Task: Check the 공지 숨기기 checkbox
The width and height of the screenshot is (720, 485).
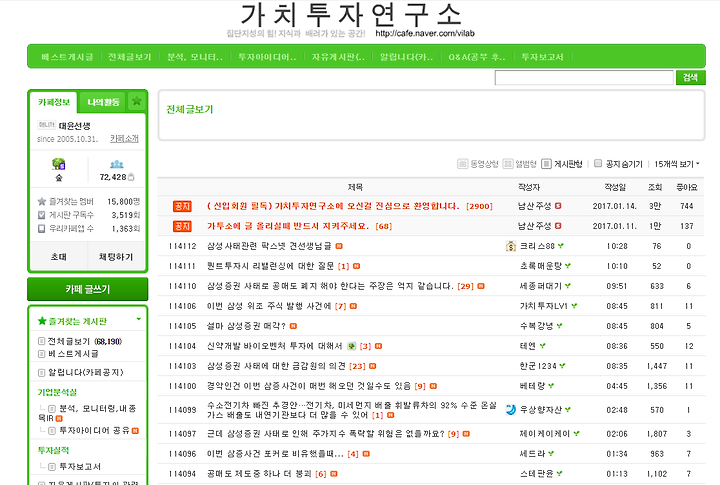Action: 598,163
